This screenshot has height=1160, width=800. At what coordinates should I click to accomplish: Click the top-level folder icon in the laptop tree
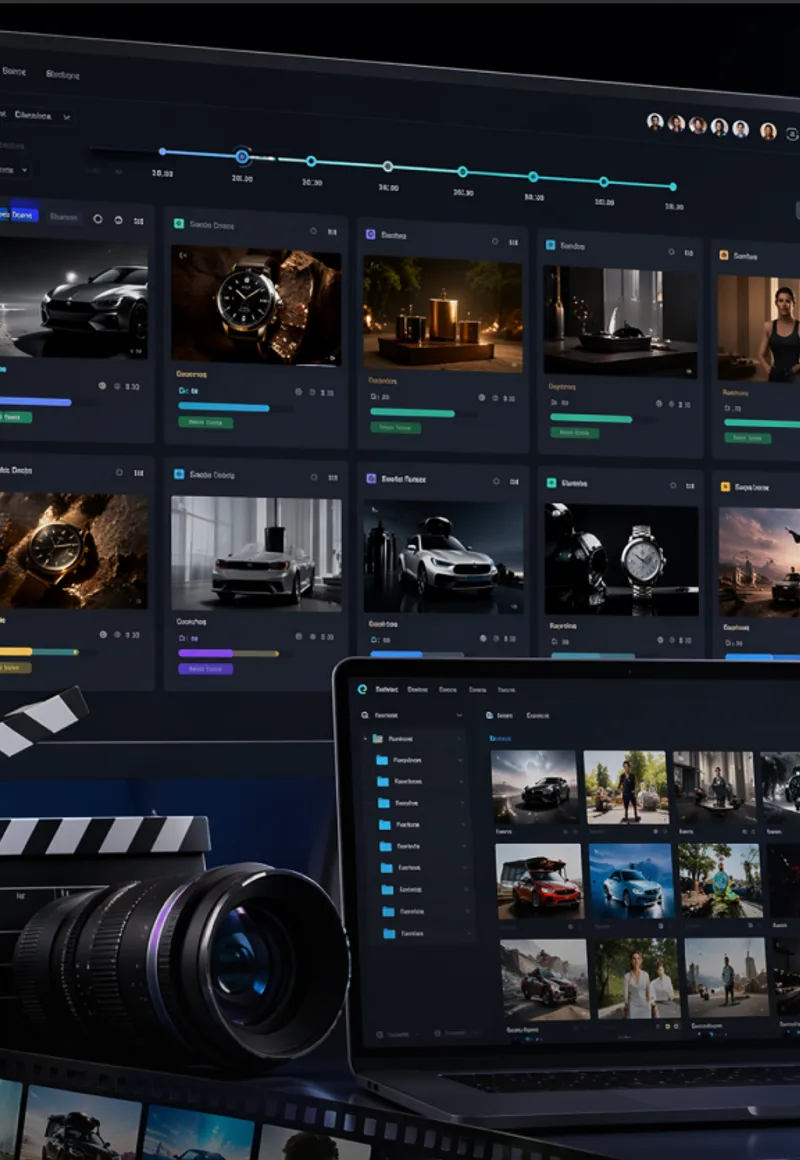pyautogui.click(x=377, y=738)
